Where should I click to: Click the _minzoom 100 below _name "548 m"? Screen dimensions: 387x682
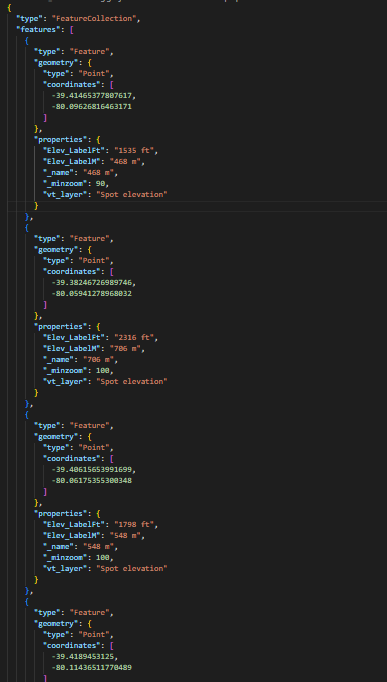(103, 557)
